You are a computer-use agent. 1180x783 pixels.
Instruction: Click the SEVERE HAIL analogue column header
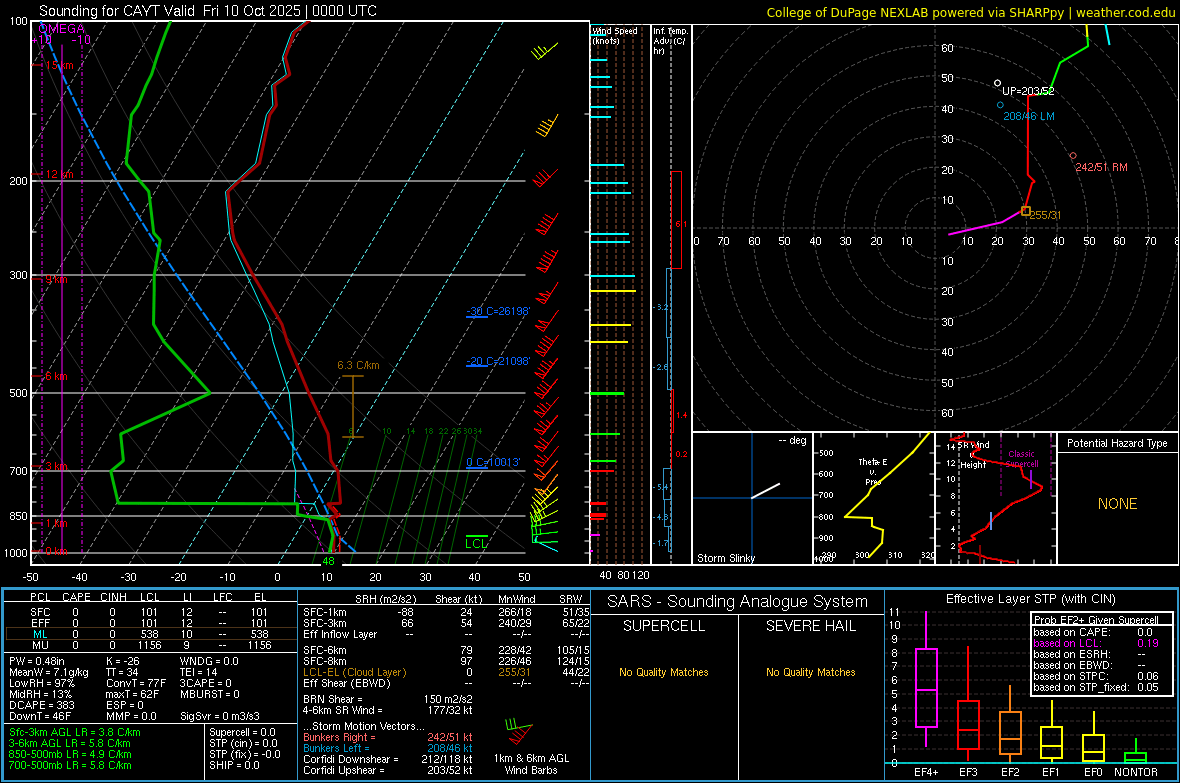(x=810, y=626)
